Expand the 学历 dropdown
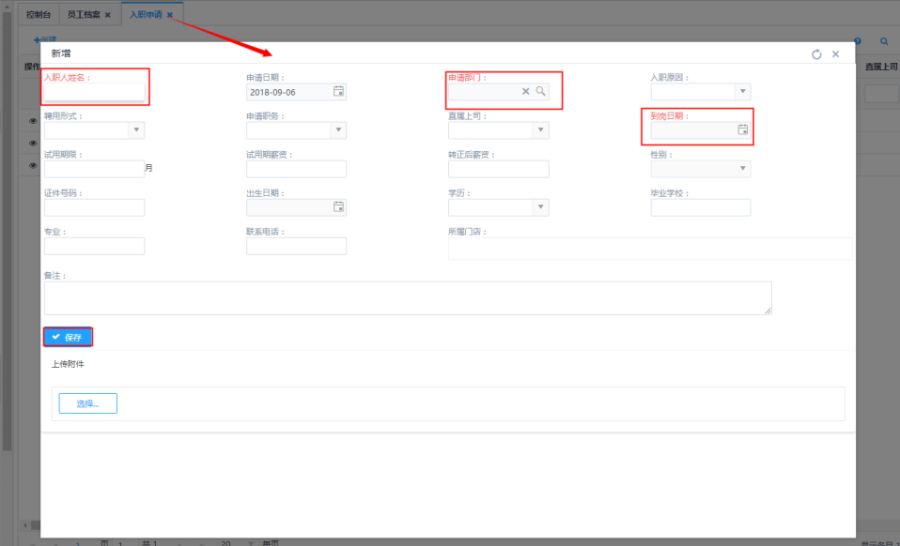The image size is (900, 546). (x=540, y=207)
